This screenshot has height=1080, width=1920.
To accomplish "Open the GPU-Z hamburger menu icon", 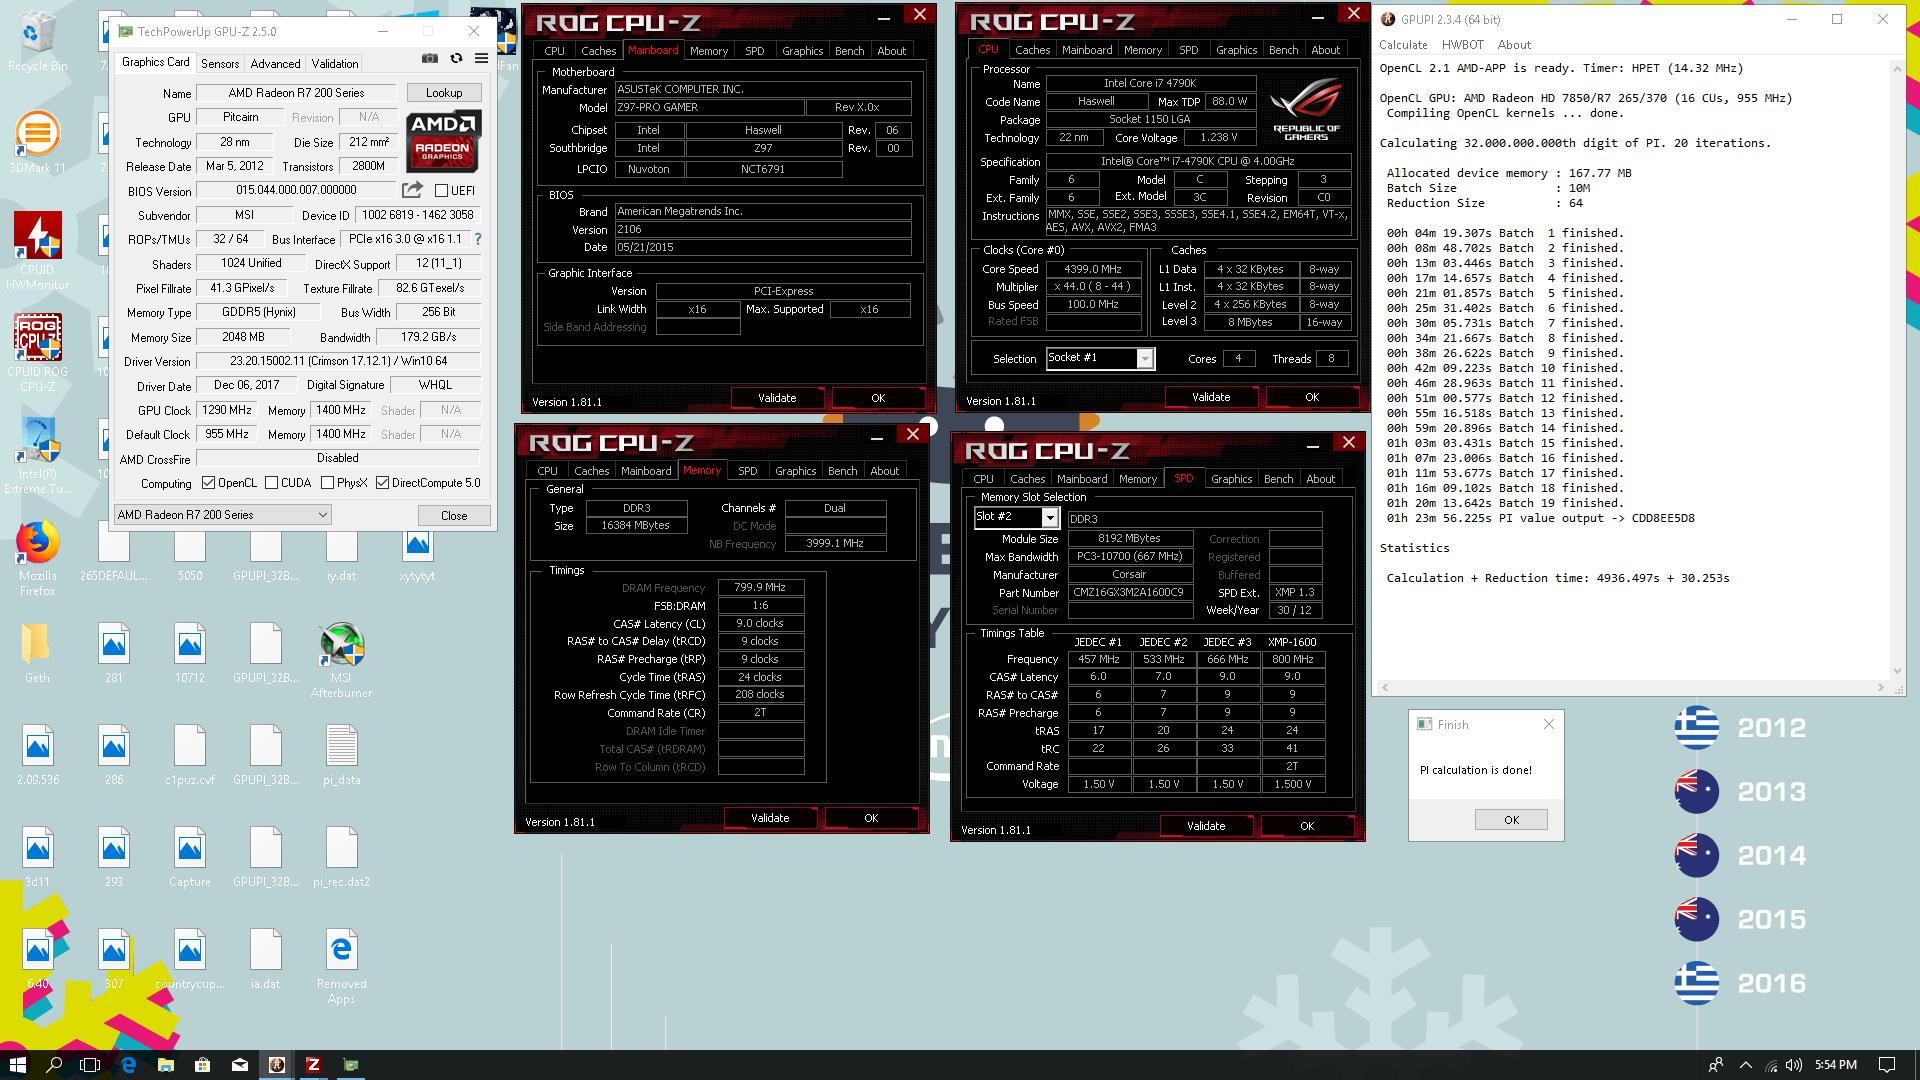I will tap(481, 59).
